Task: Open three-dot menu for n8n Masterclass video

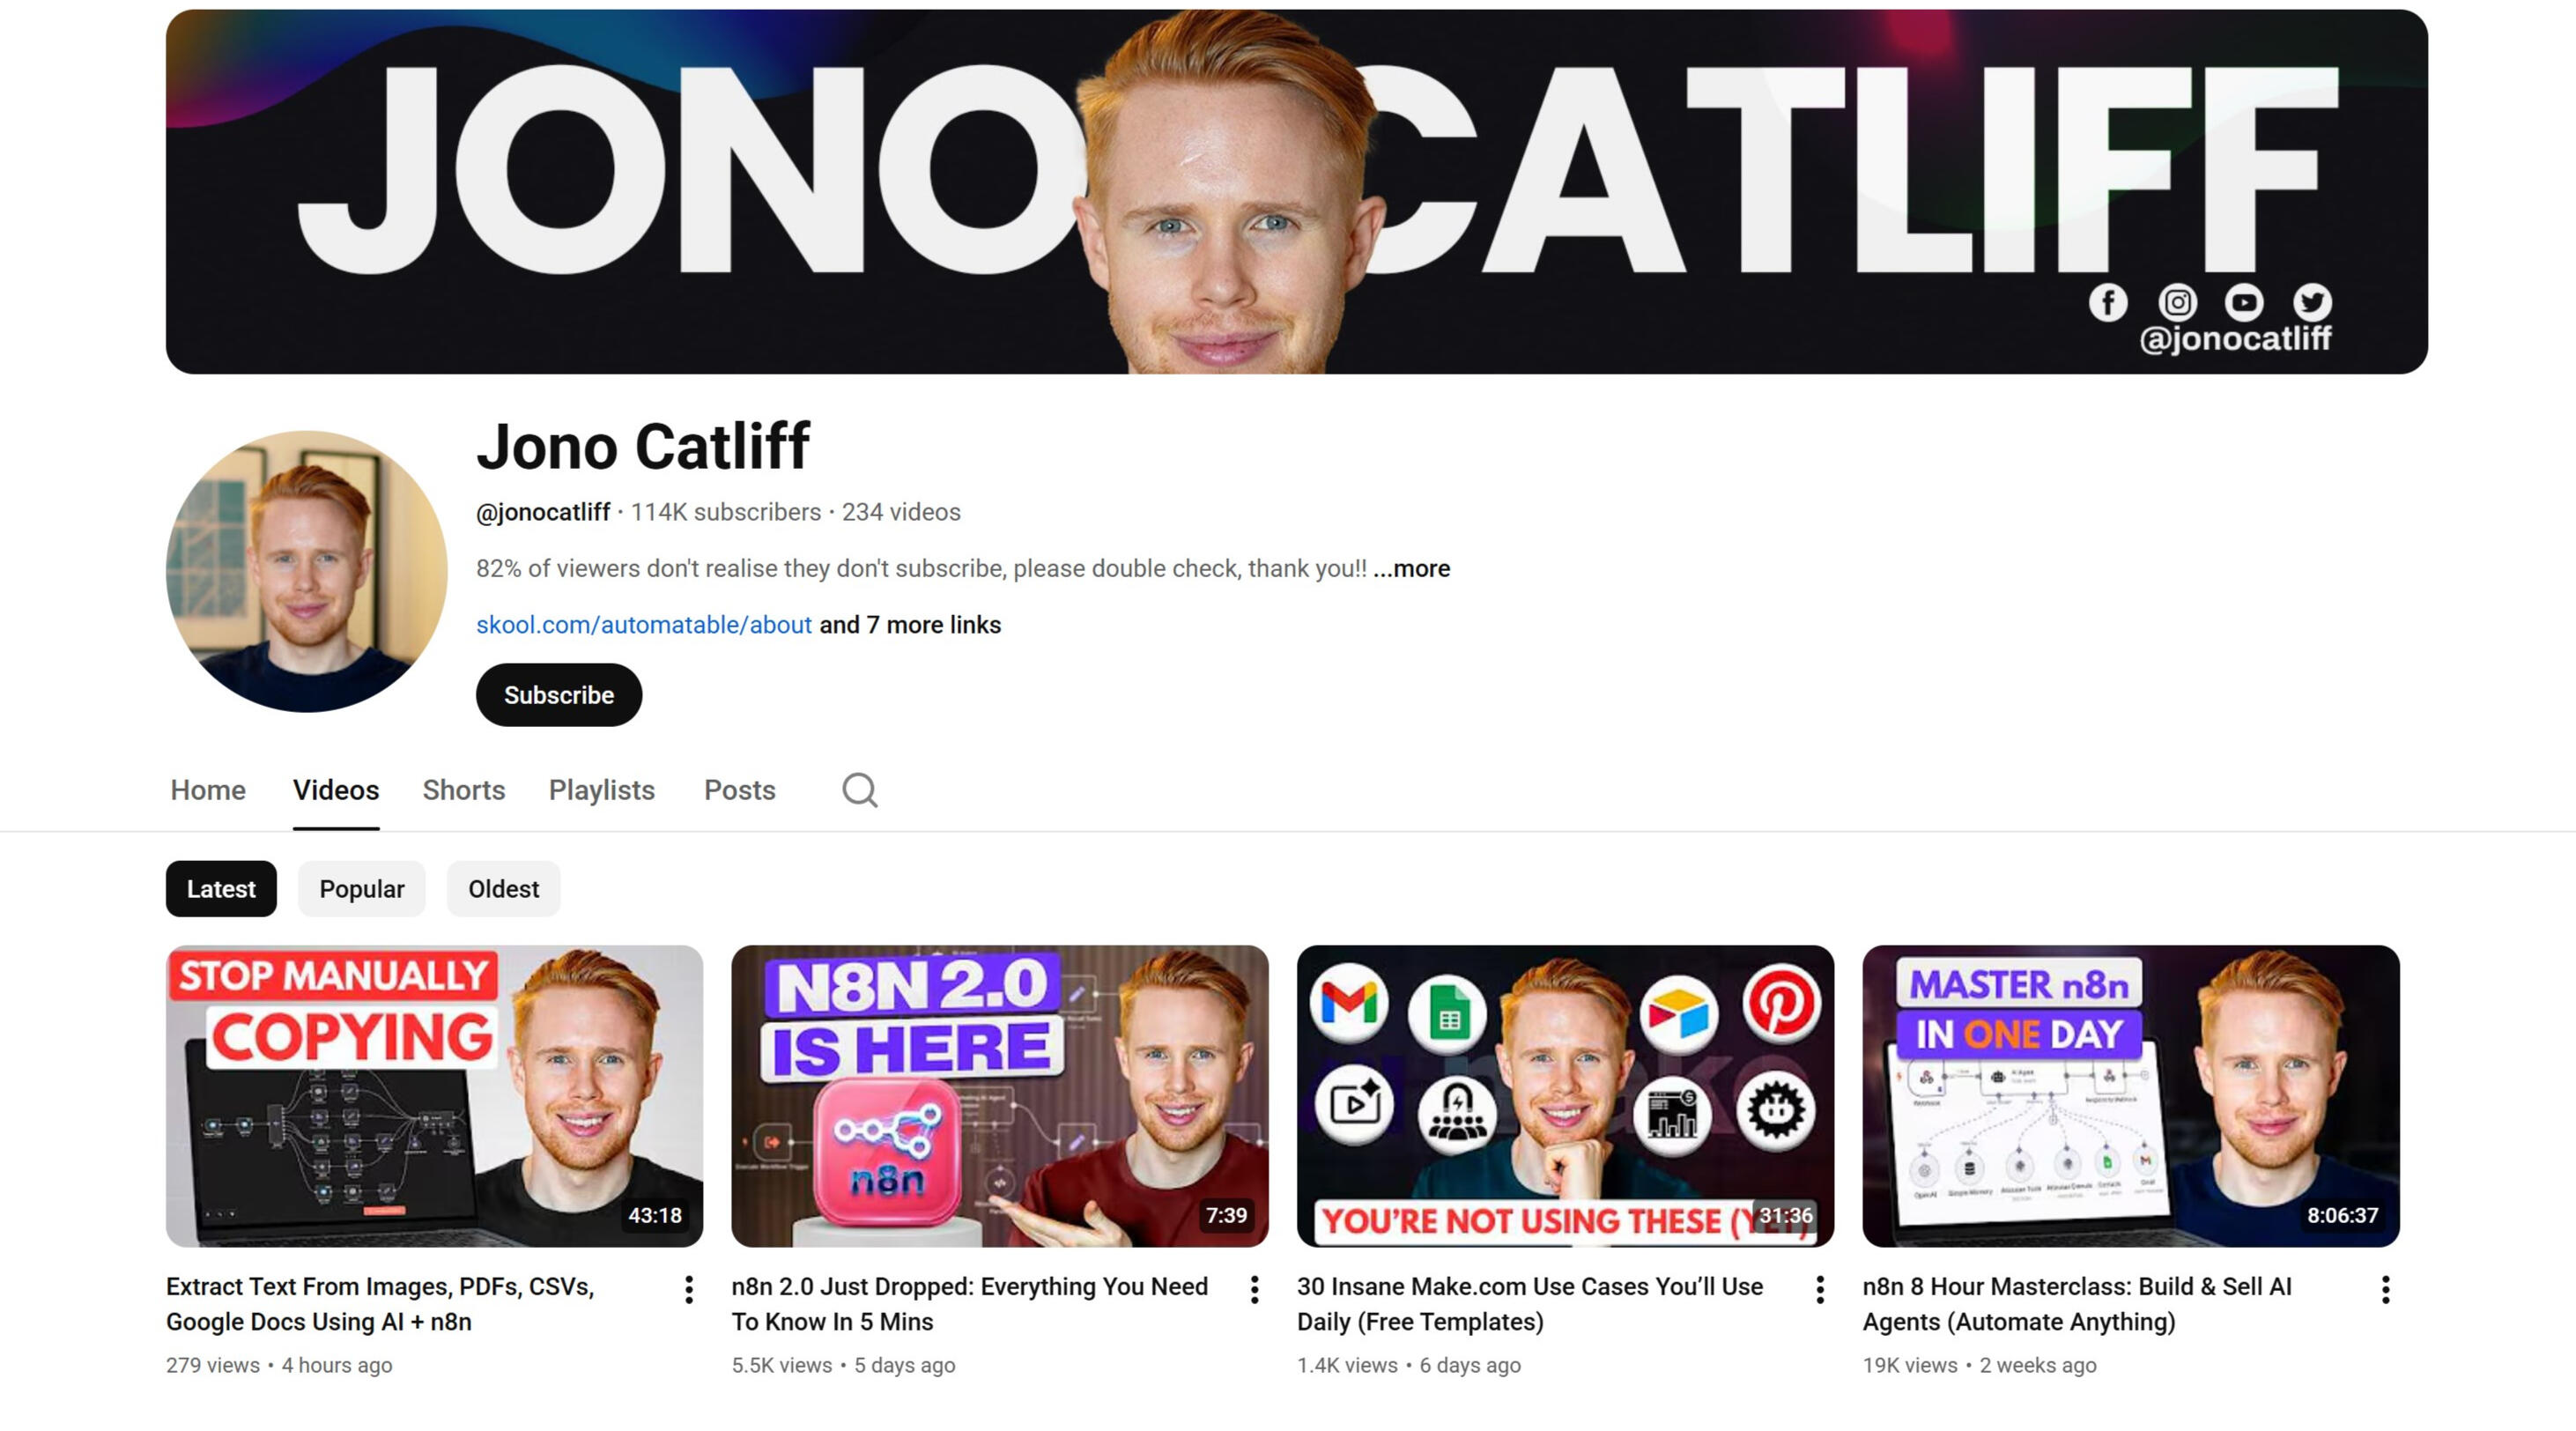Action: 2385,1290
